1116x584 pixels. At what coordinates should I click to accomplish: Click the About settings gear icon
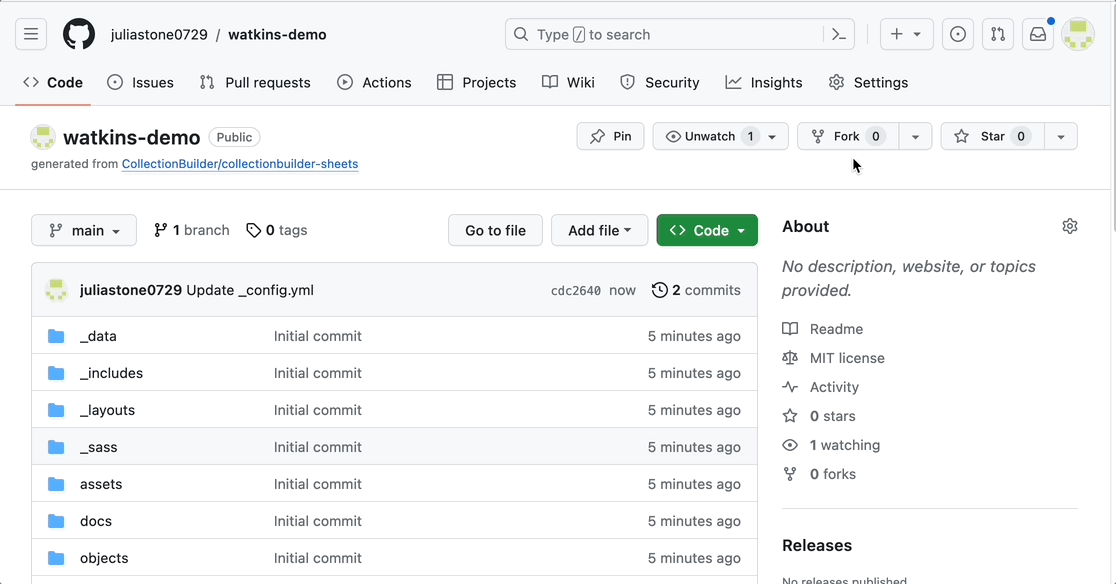(1069, 226)
